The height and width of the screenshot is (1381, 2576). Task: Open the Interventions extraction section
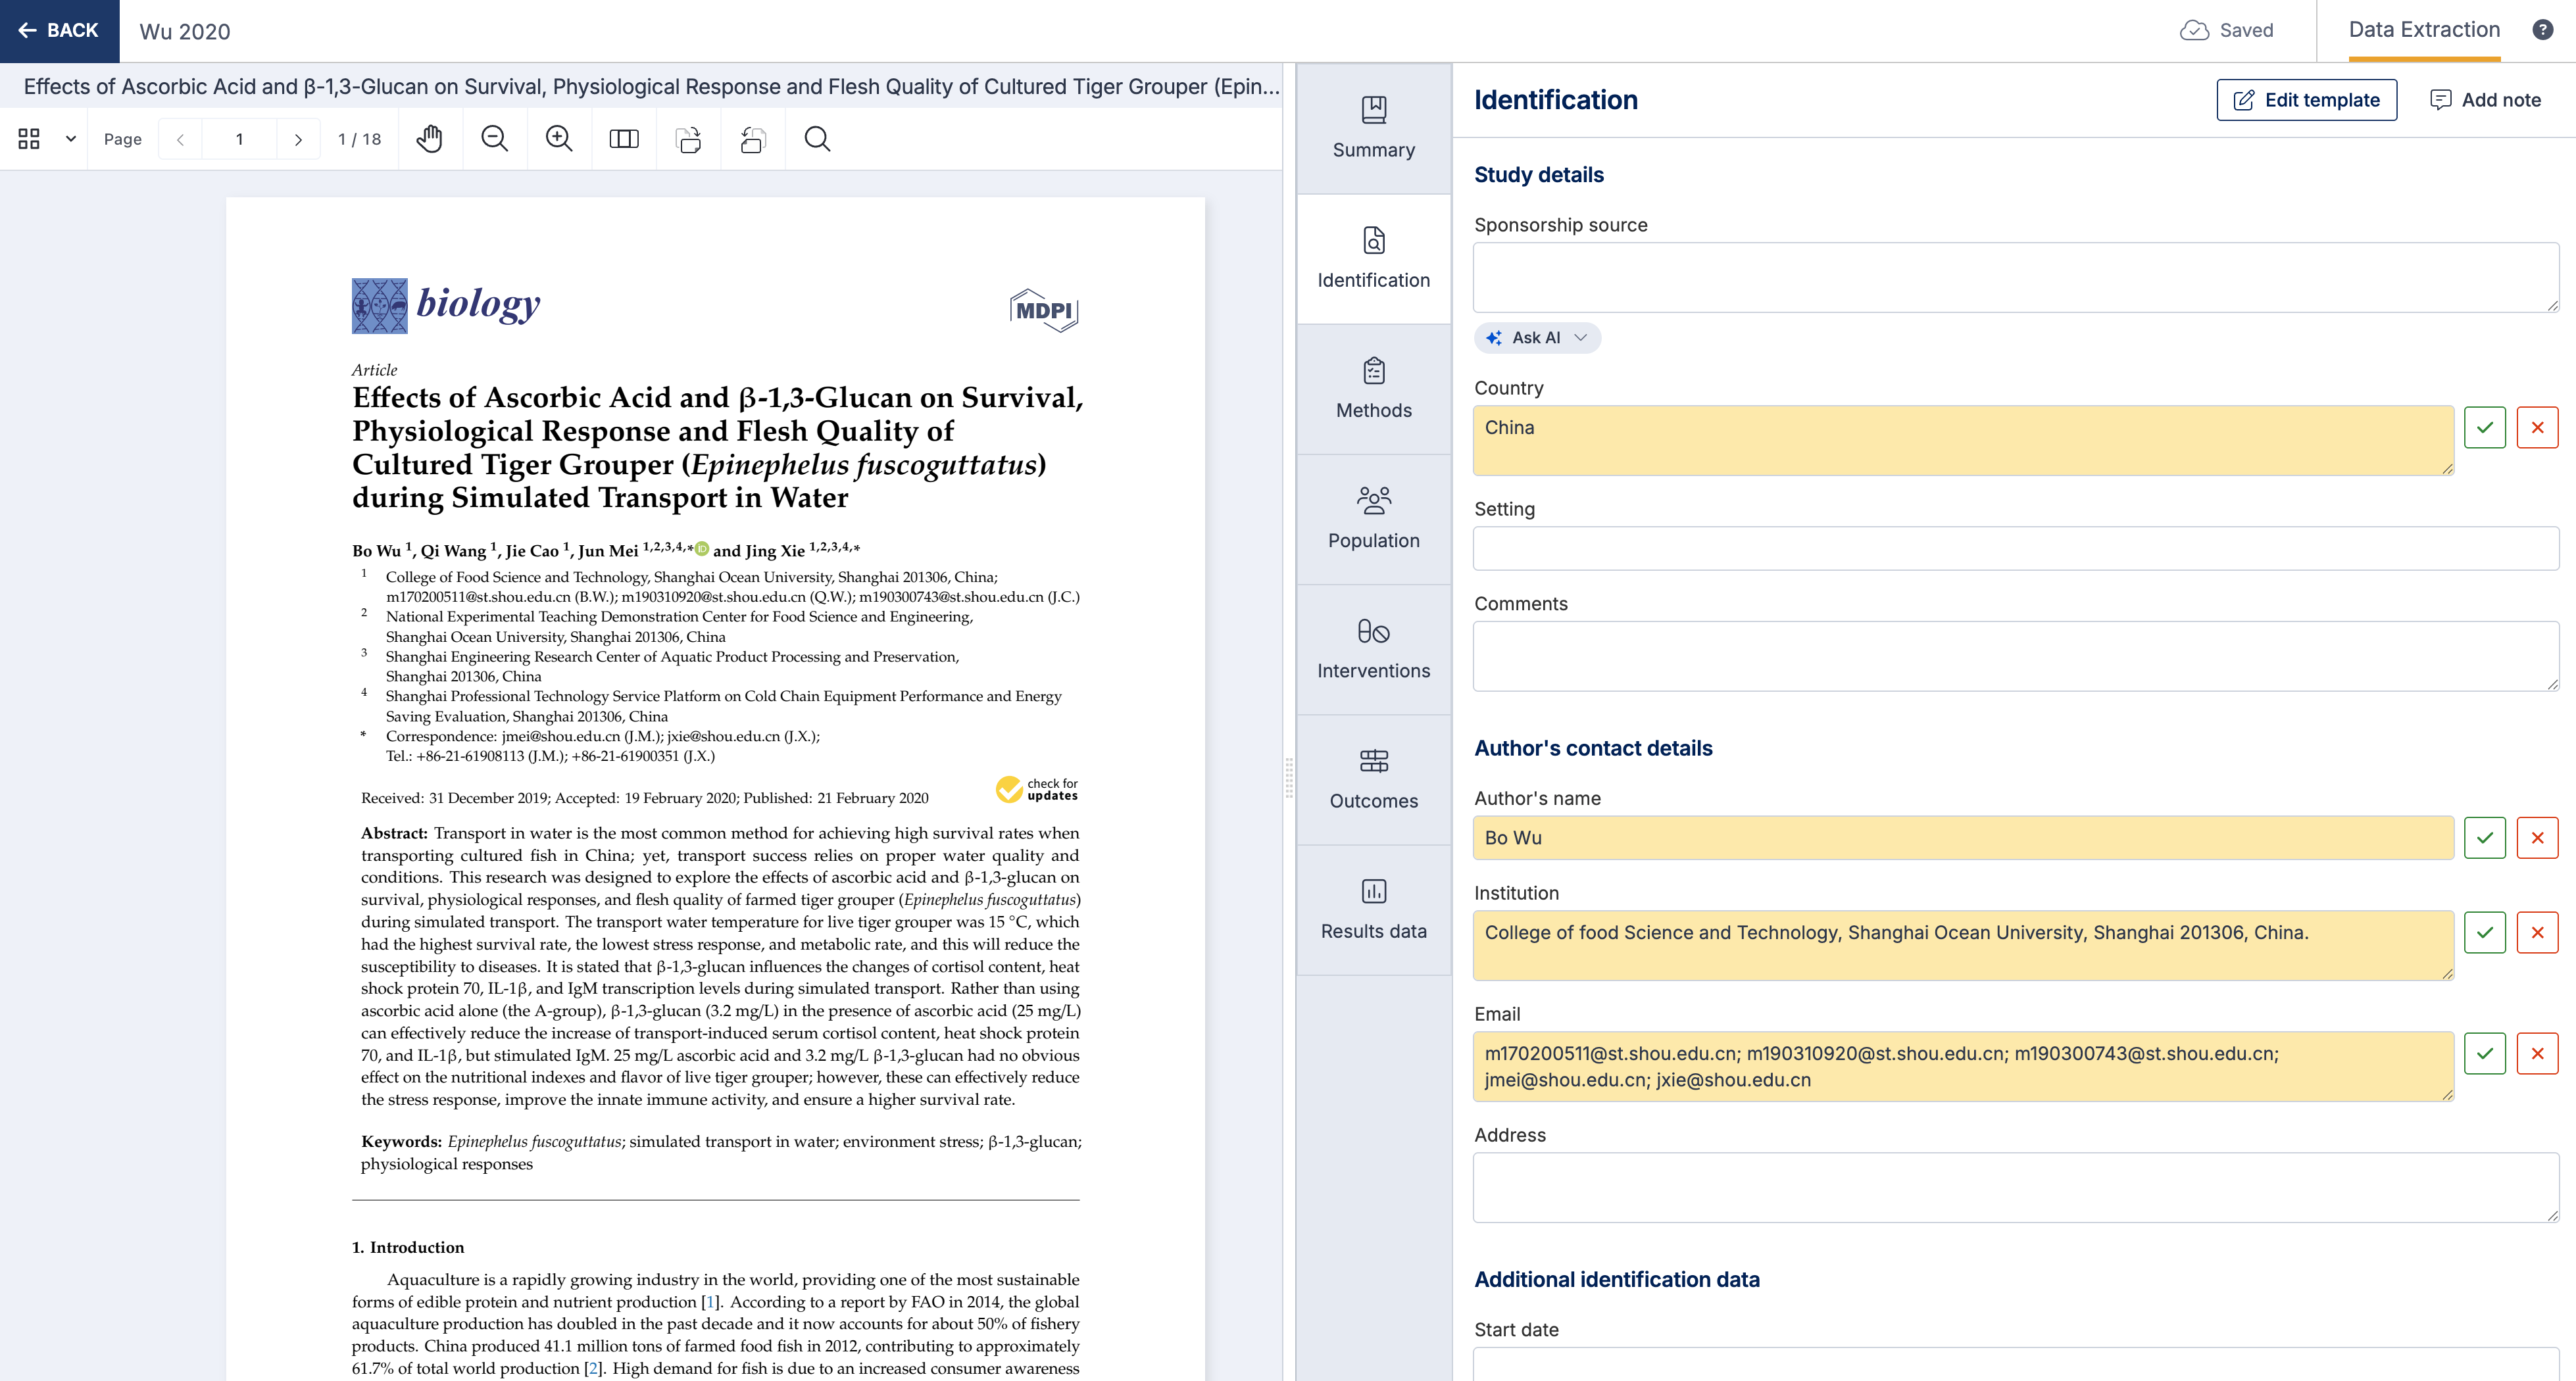1374,650
